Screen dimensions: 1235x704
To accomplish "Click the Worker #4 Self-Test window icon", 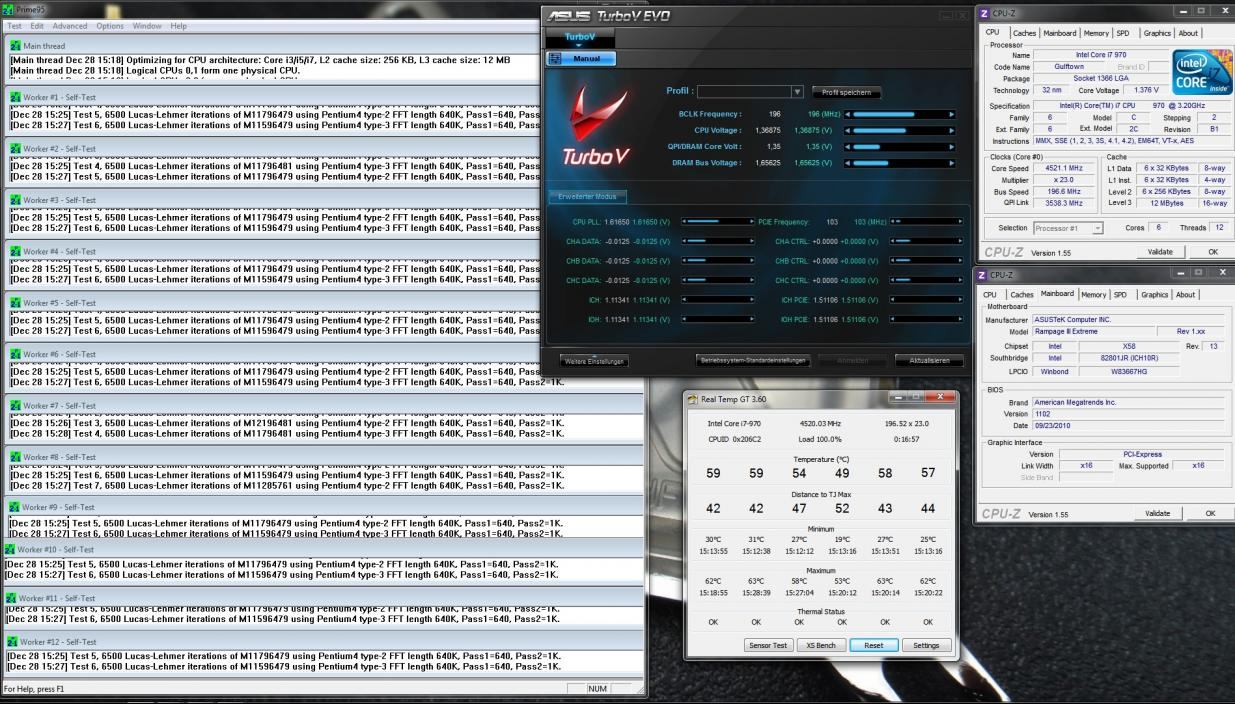I will (15, 252).
